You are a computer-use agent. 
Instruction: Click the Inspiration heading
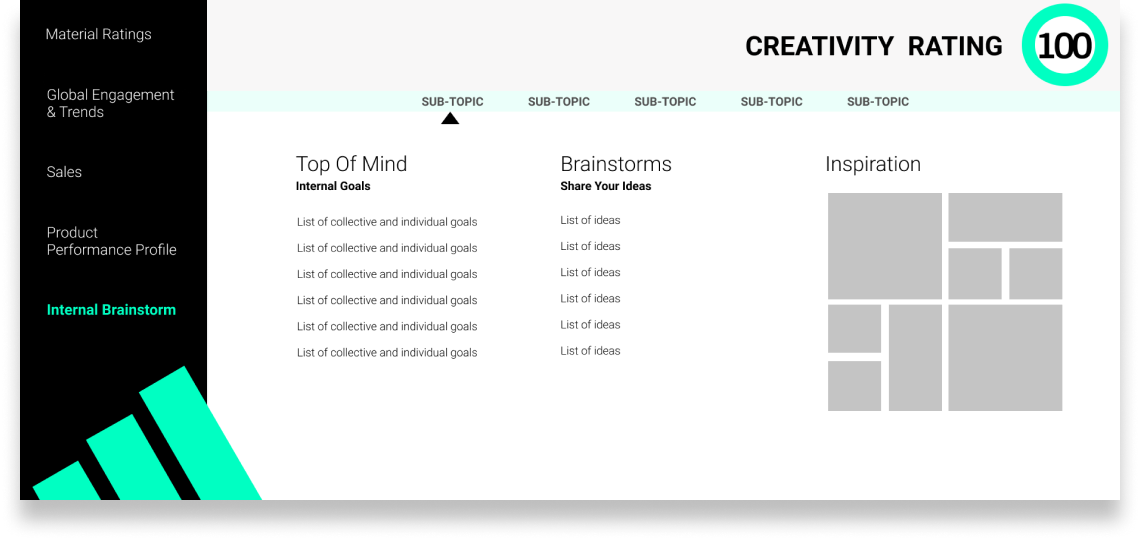pyautogui.click(x=872, y=164)
